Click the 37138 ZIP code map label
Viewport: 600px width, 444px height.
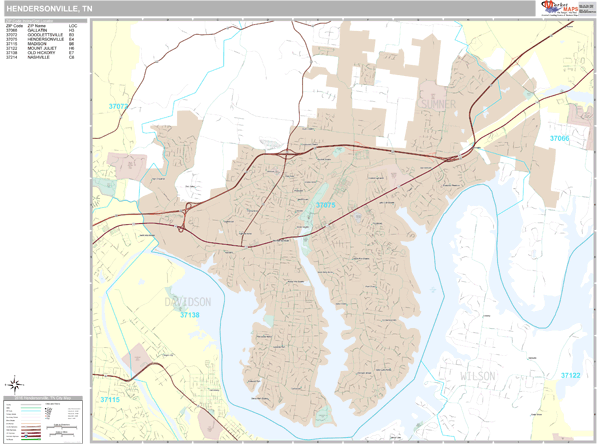190,315
